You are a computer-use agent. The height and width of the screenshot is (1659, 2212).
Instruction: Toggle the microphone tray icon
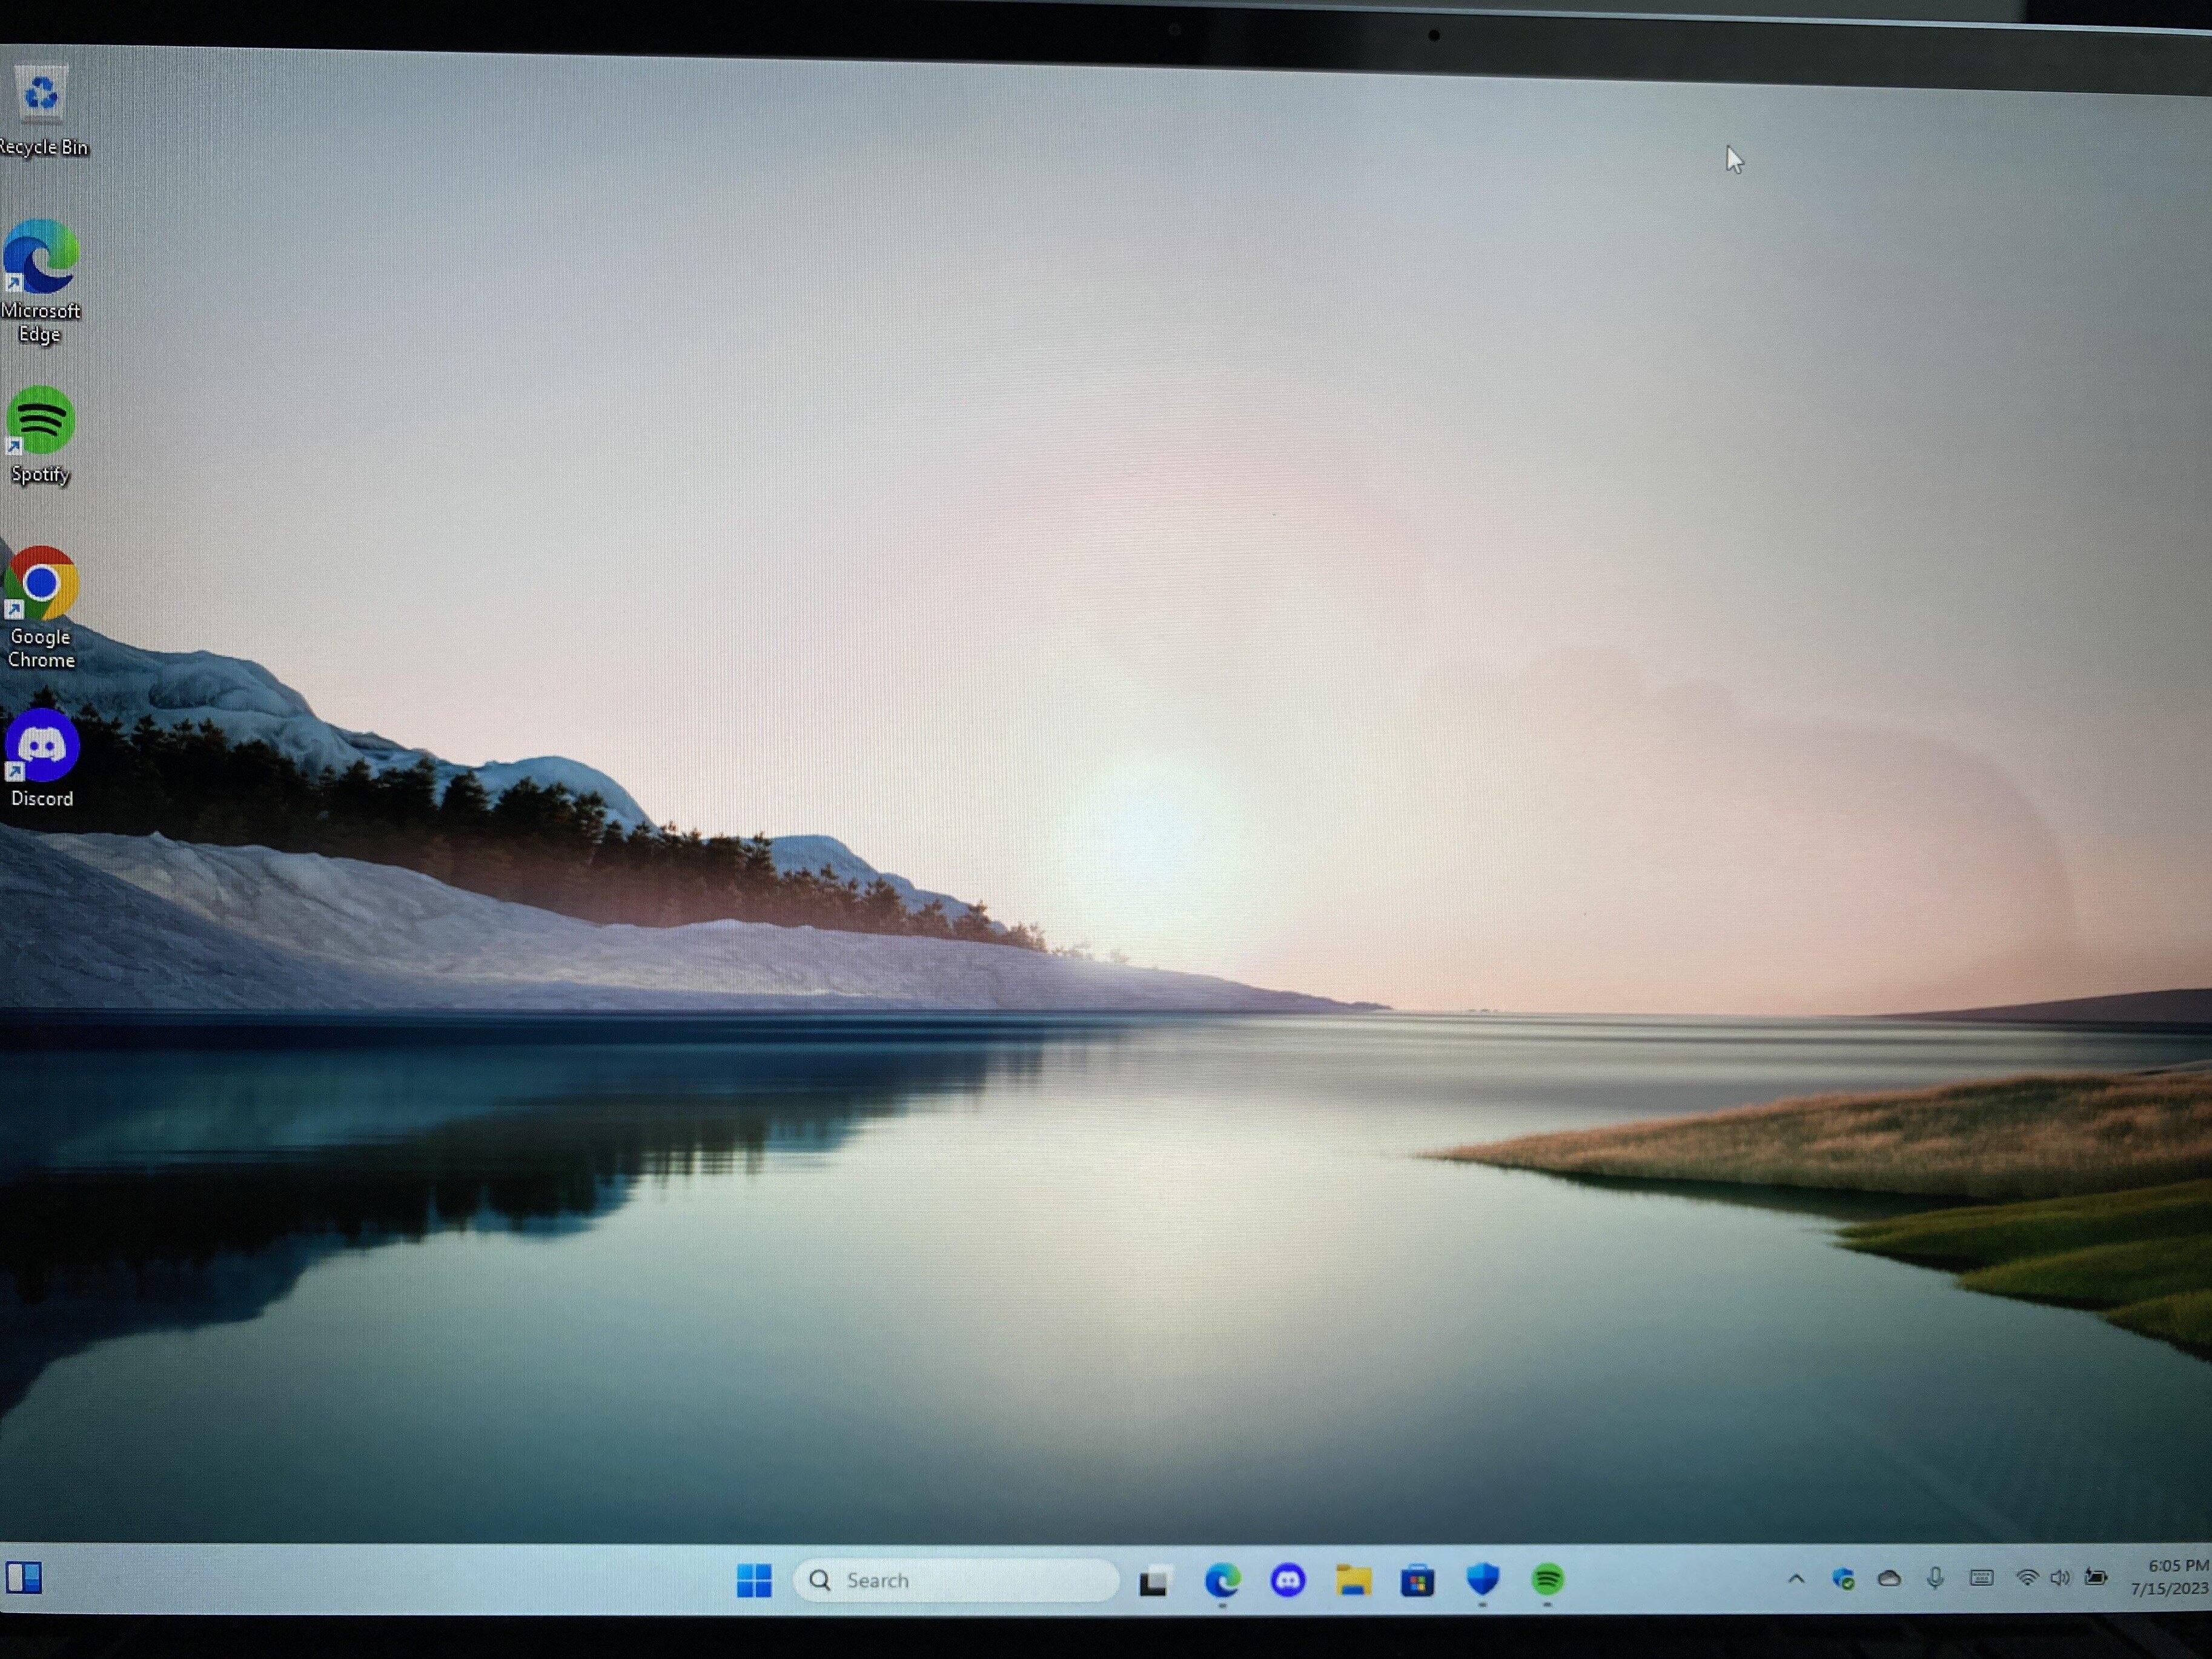pyautogui.click(x=1935, y=1578)
